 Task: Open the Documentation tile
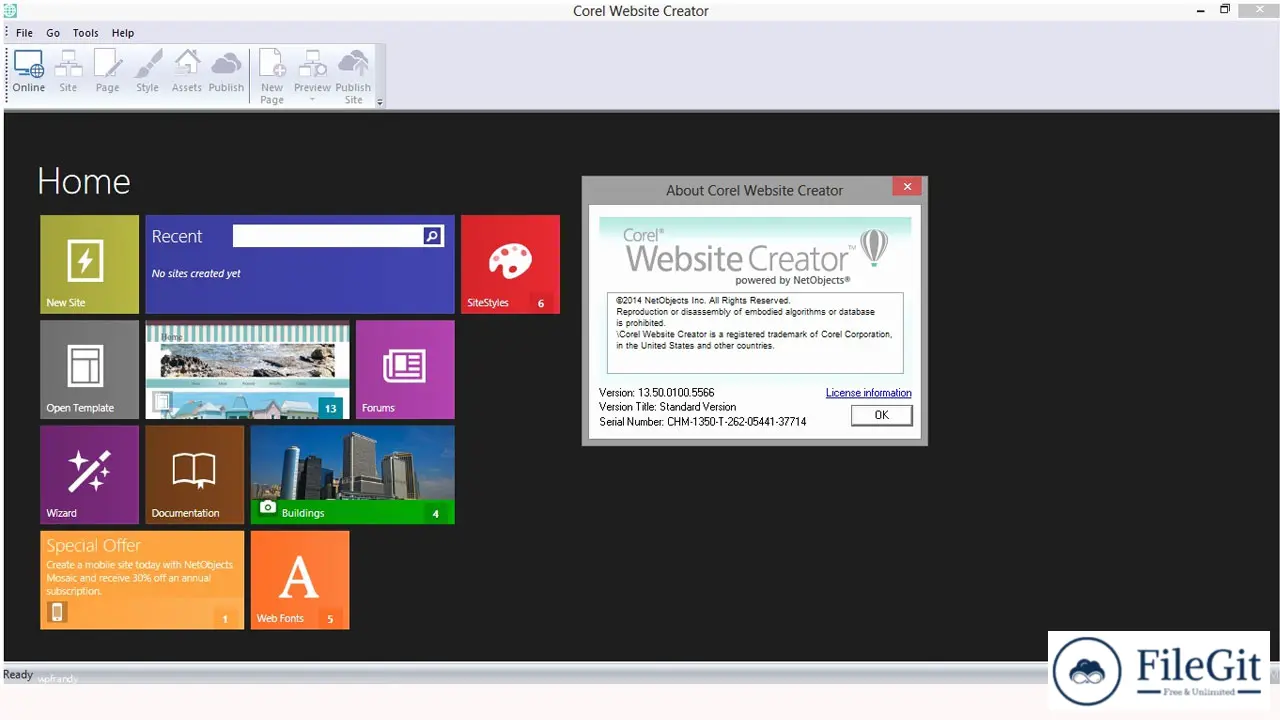[194, 474]
